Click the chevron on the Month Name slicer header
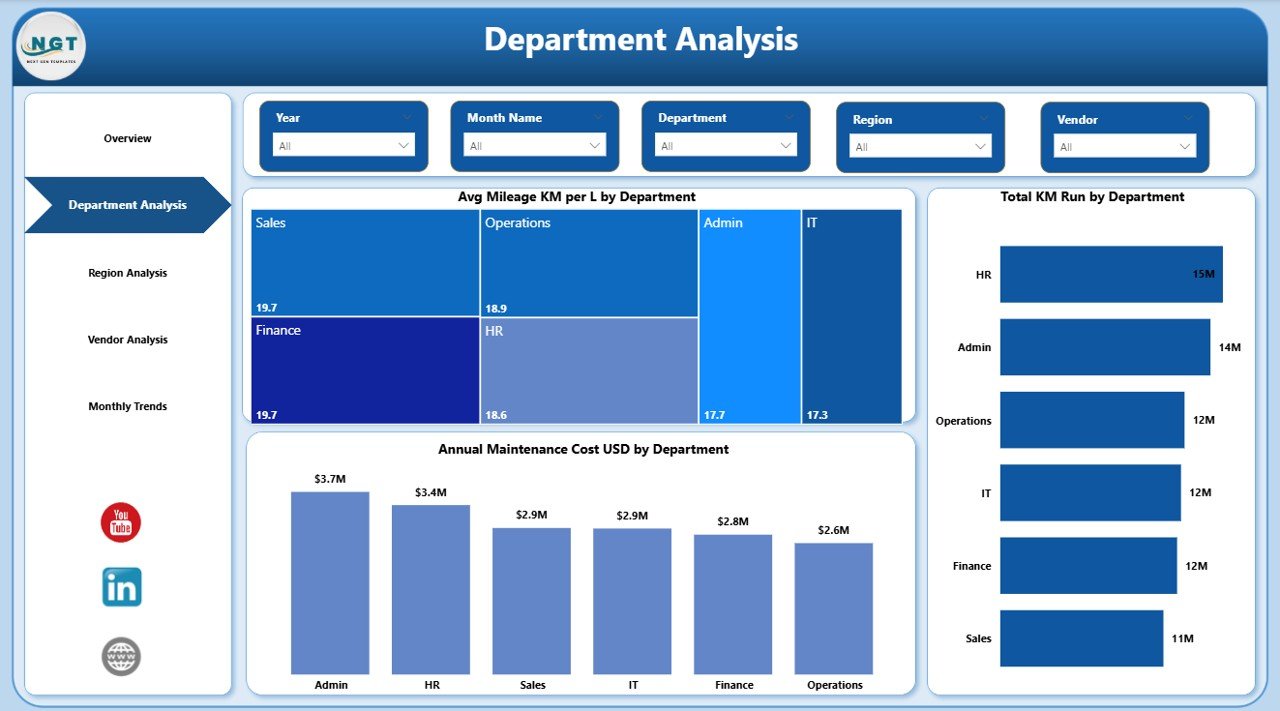This screenshot has height=711, width=1280. (598, 118)
